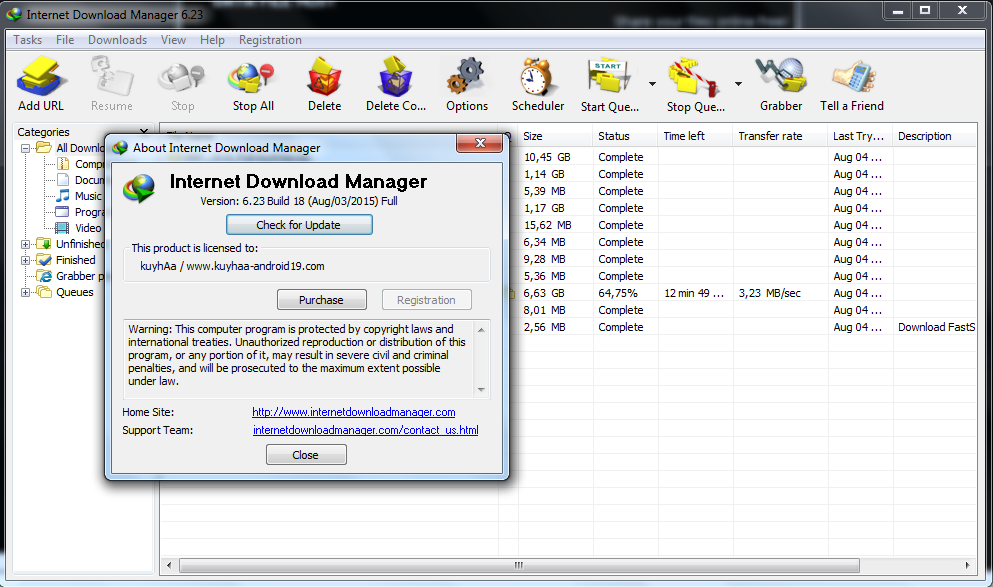Select the Finished category
The image size is (993, 587).
pyautogui.click(x=75, y=260)
